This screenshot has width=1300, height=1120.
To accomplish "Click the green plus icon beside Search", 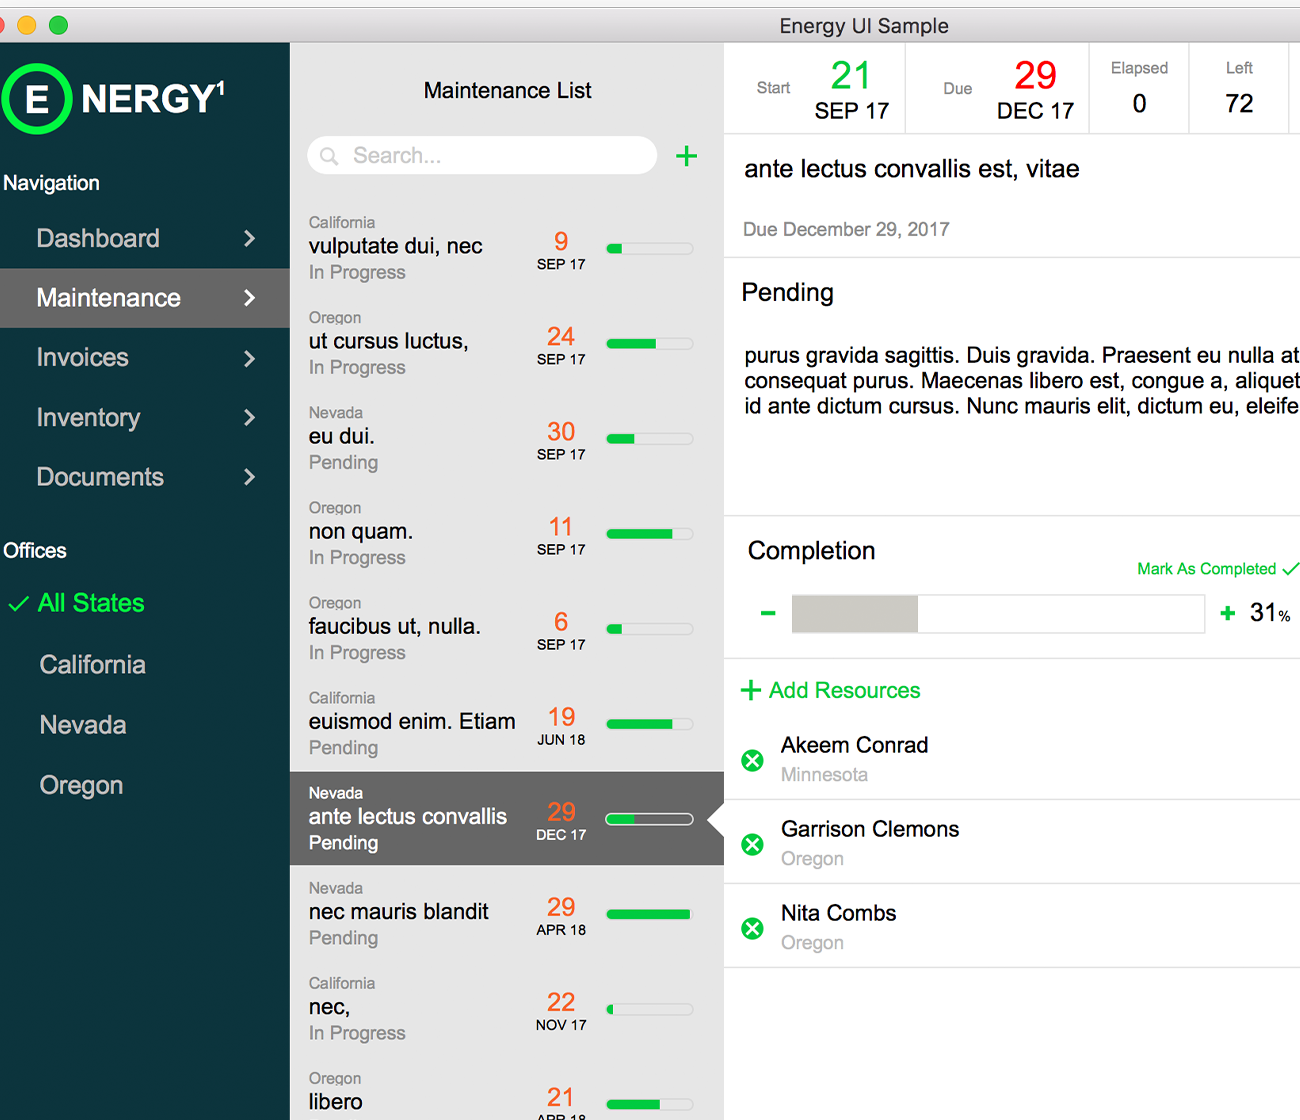I will point(686,156).
